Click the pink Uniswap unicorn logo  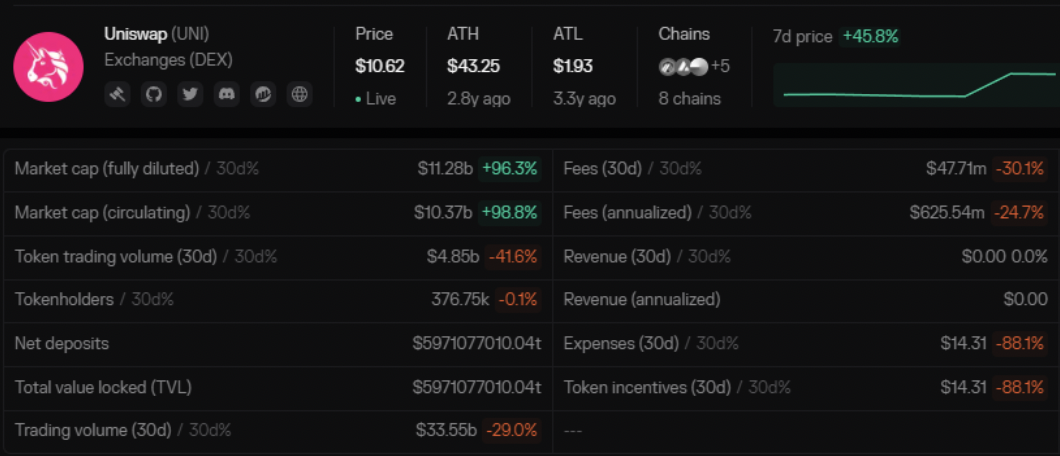49,66
